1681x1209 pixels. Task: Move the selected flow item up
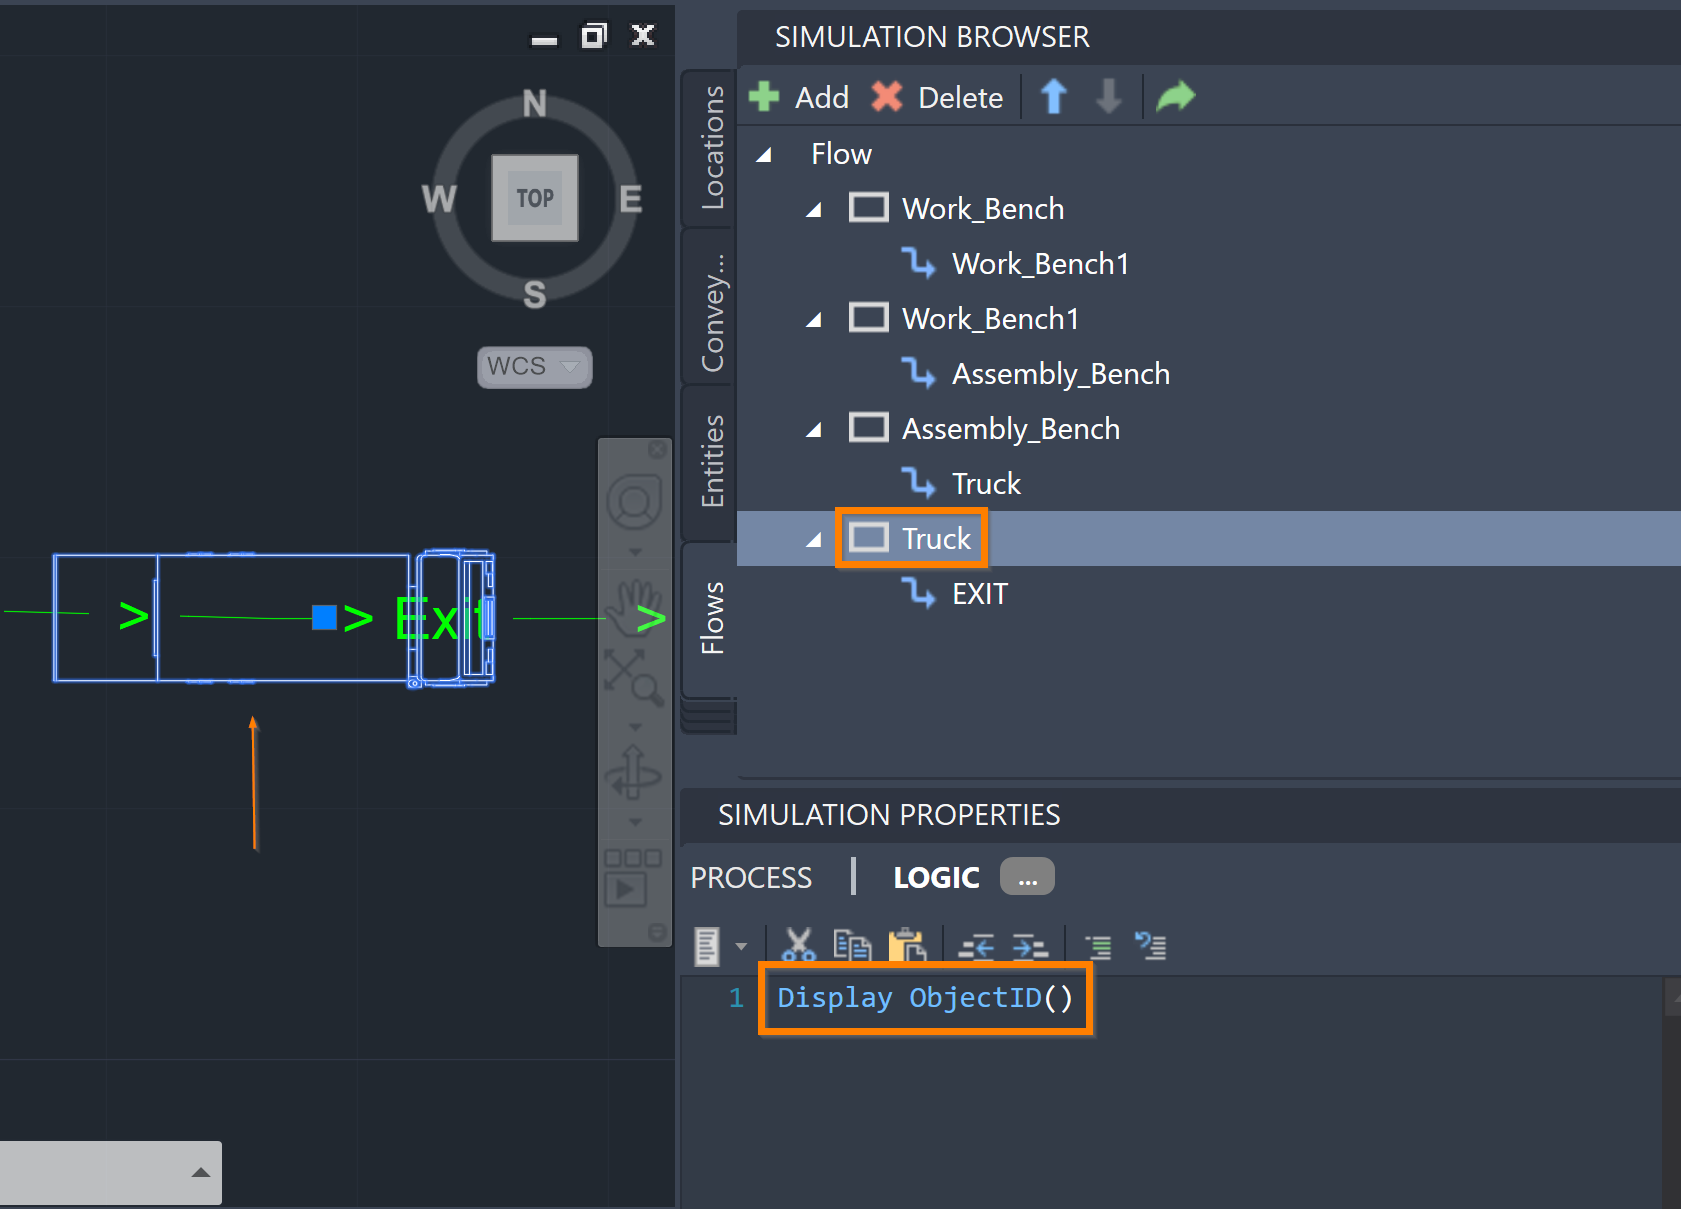[1054, 97]
